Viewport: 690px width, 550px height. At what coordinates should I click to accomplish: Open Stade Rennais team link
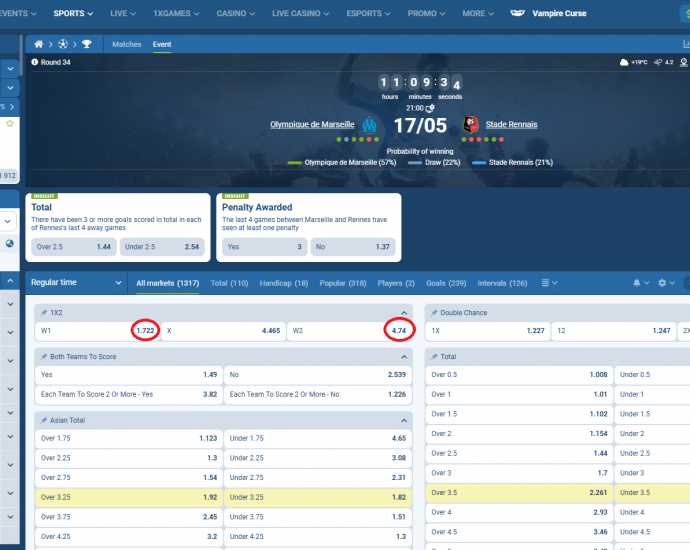coord(511,125)
